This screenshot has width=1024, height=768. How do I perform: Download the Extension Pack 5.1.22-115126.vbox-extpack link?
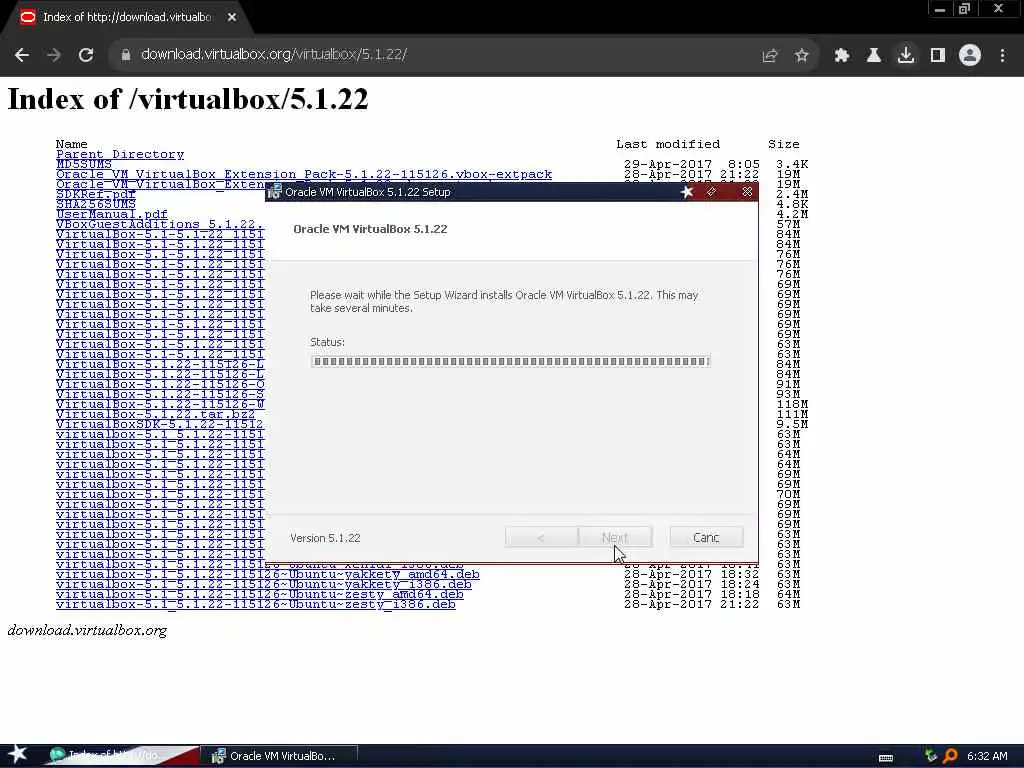tap(304, 174)
